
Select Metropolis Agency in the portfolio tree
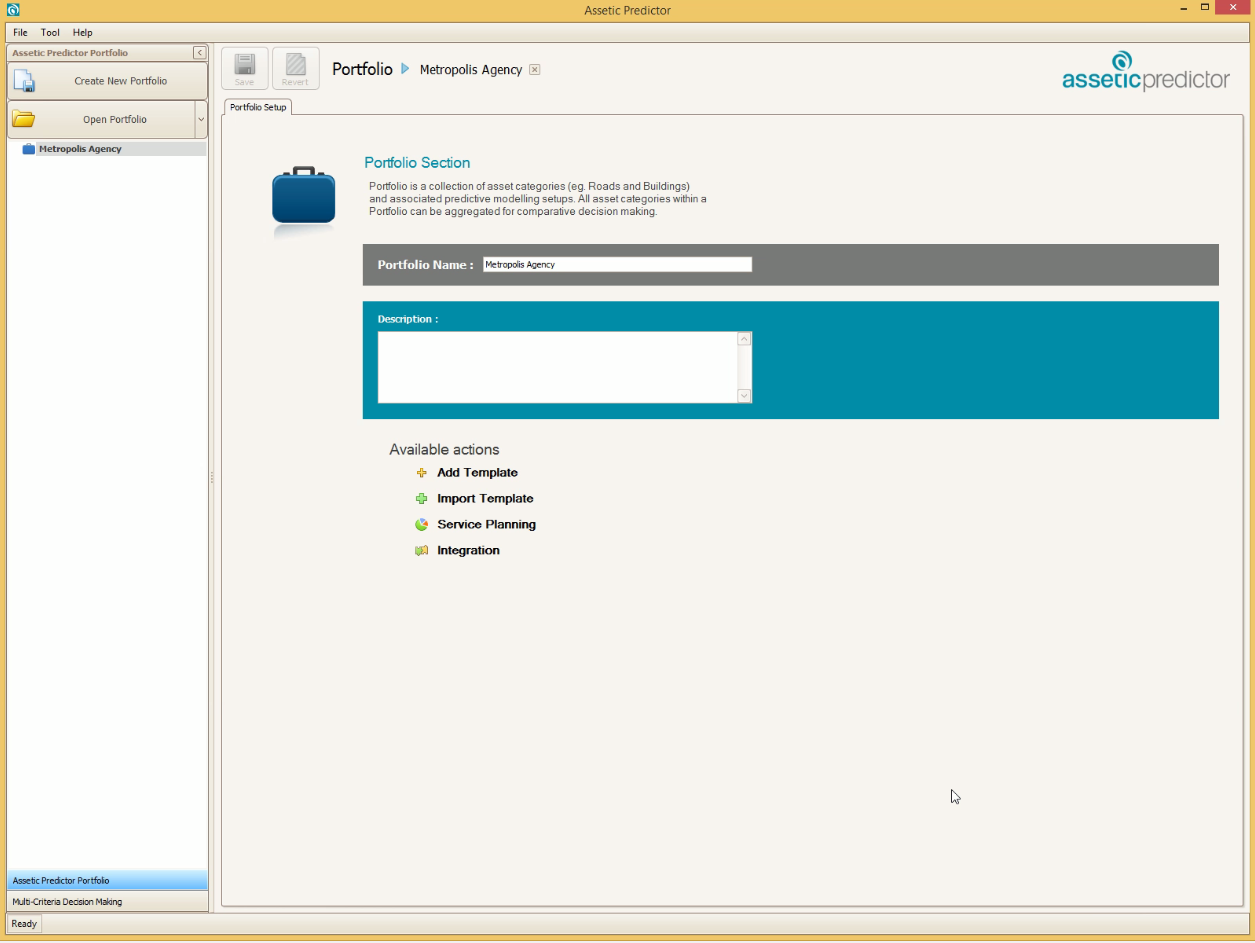click(80, 149)
